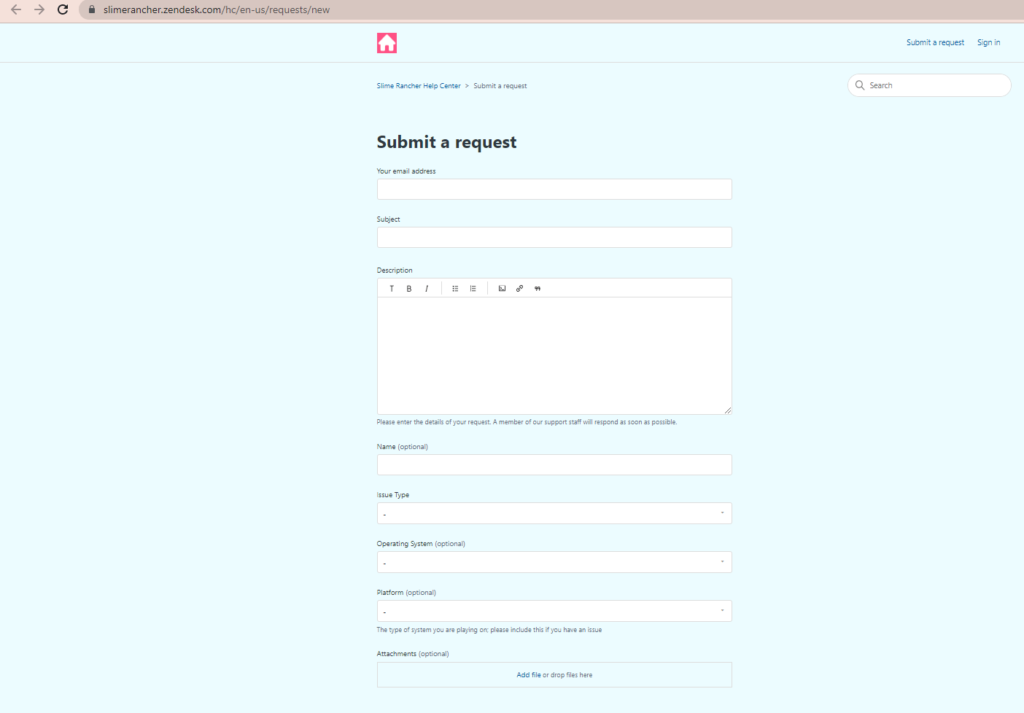
Task: Click the 'Add file' attachment link
Action: tap(528, 675)
